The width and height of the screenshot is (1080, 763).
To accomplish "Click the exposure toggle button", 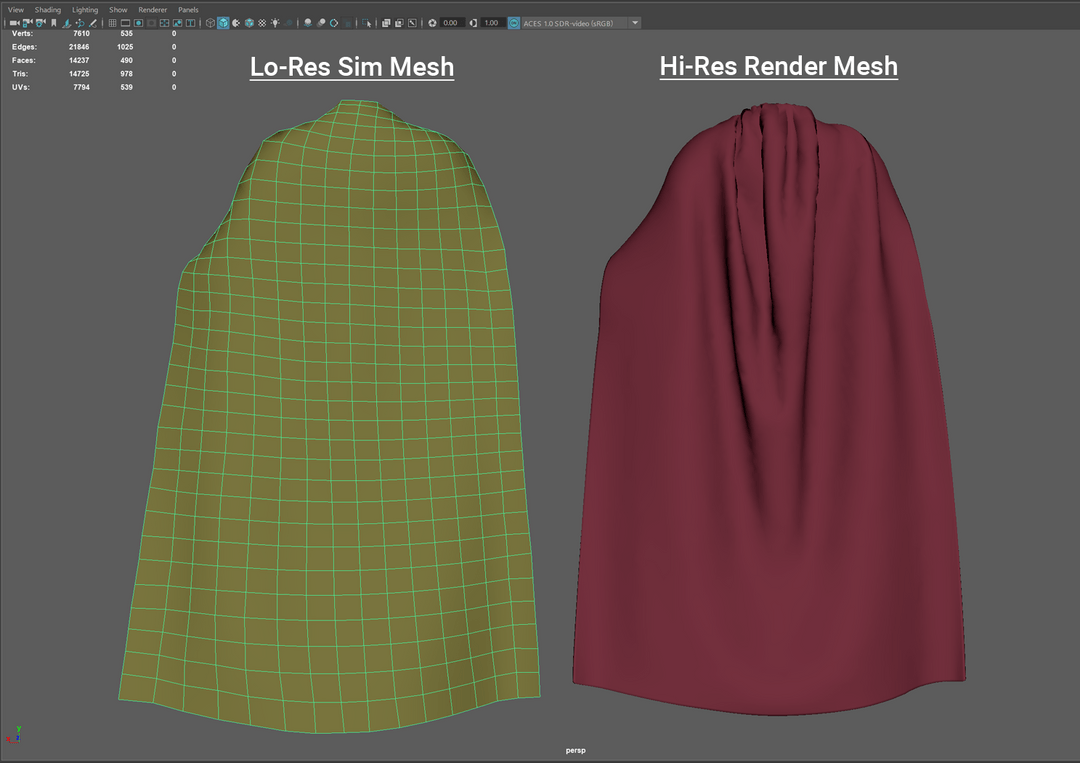I will coord(433,22).
